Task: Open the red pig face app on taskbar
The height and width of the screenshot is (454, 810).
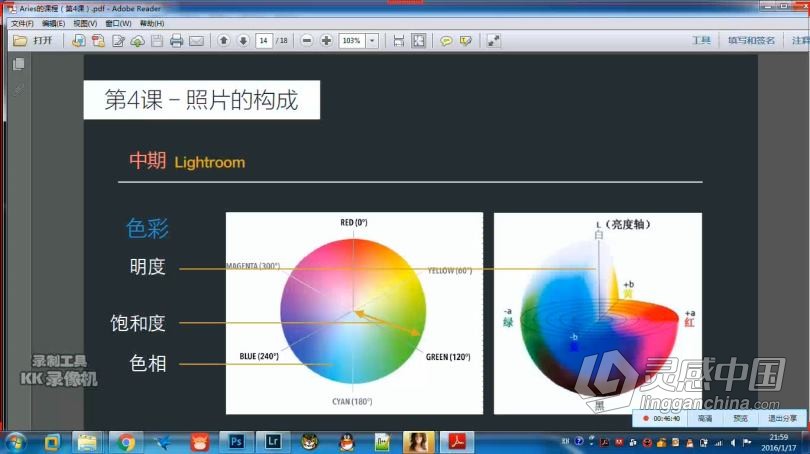Action: tap(199, 443)
